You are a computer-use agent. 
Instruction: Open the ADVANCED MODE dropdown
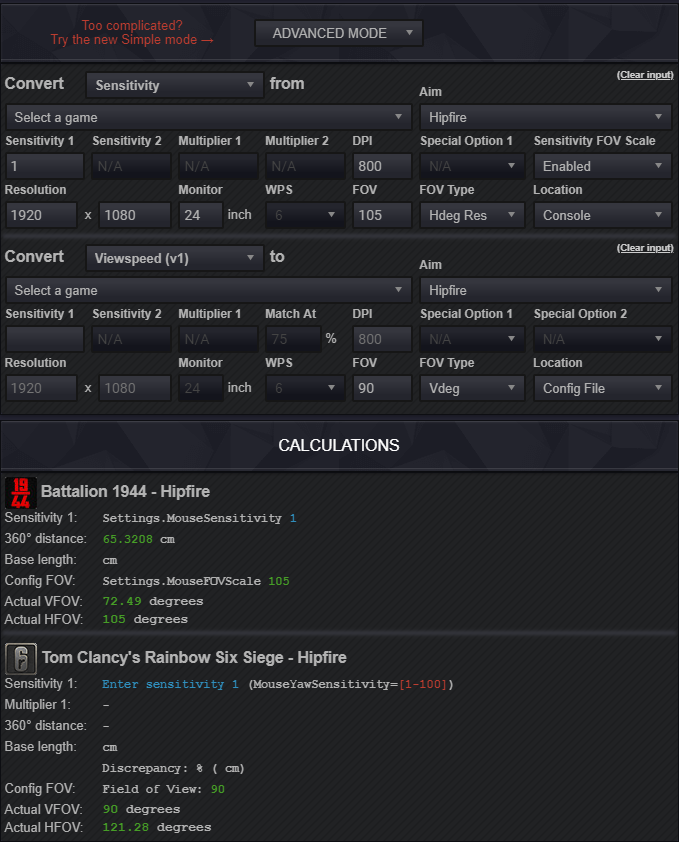[338, 33]
